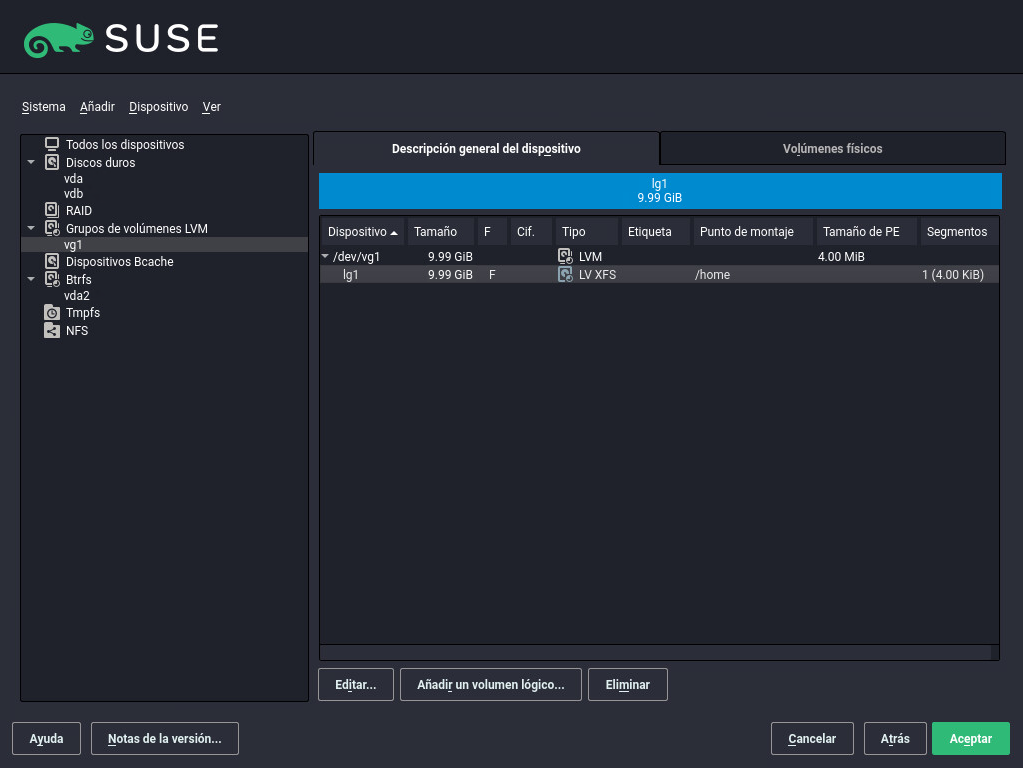Click the Tmpfs clock icon

coord(52,313)
